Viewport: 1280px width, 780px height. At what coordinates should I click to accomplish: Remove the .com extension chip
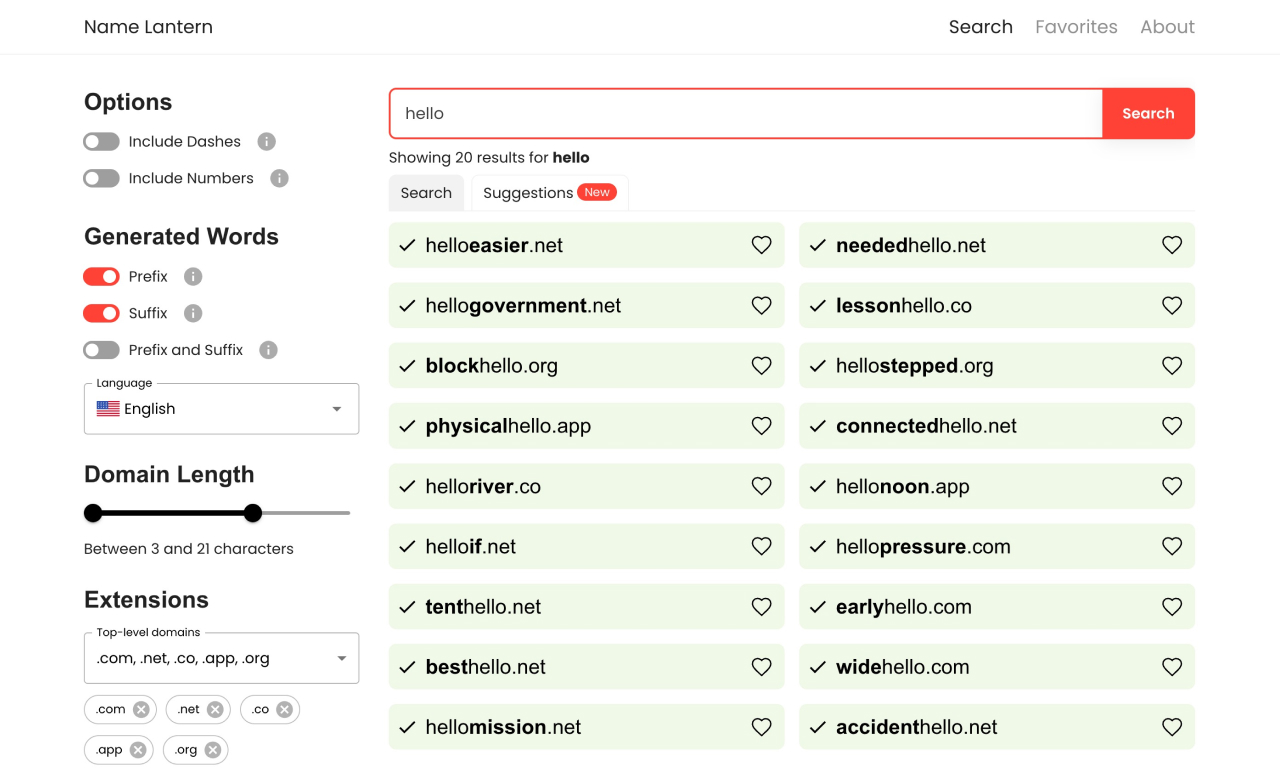(141, 710)
